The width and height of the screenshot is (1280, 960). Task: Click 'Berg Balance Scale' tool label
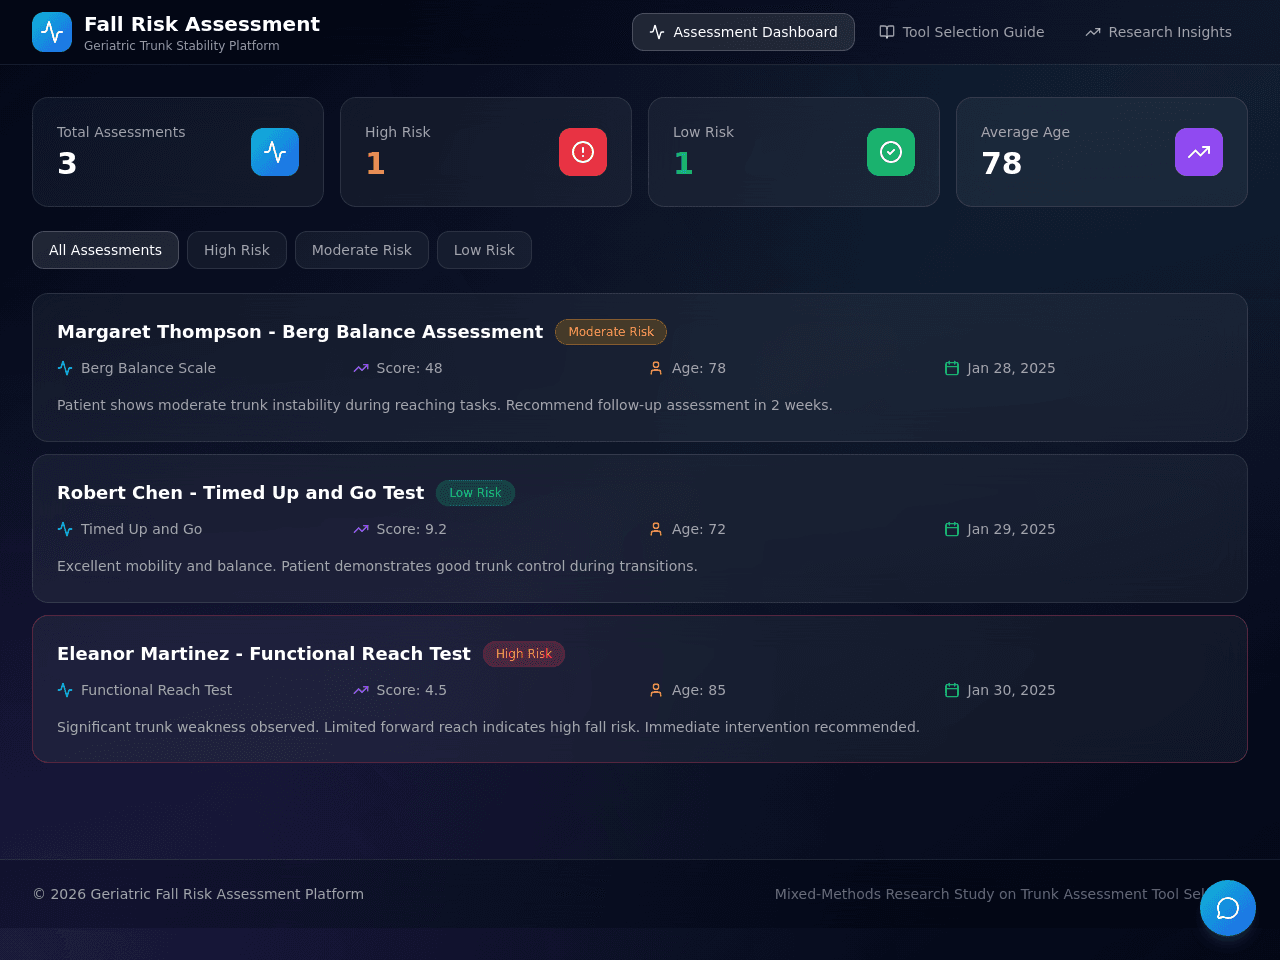148,368
